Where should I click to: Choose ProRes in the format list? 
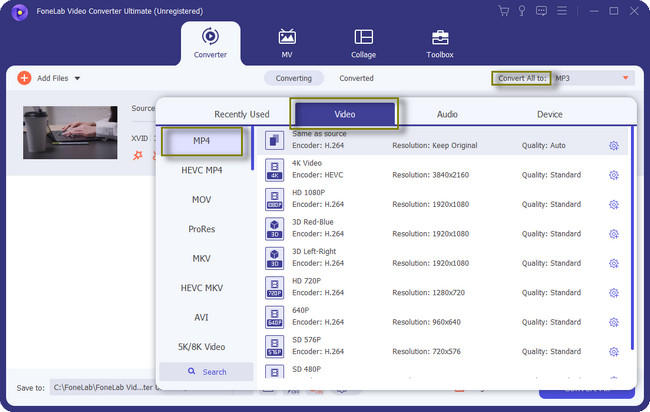point(201,229)
